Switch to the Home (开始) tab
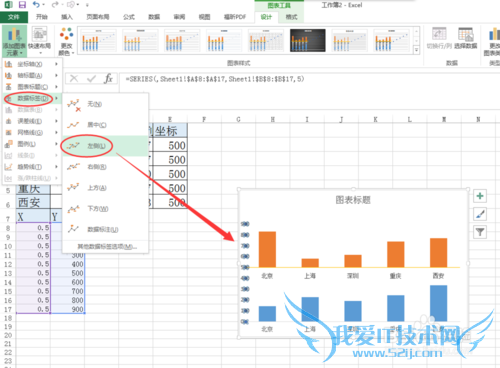 coord(42,17)
